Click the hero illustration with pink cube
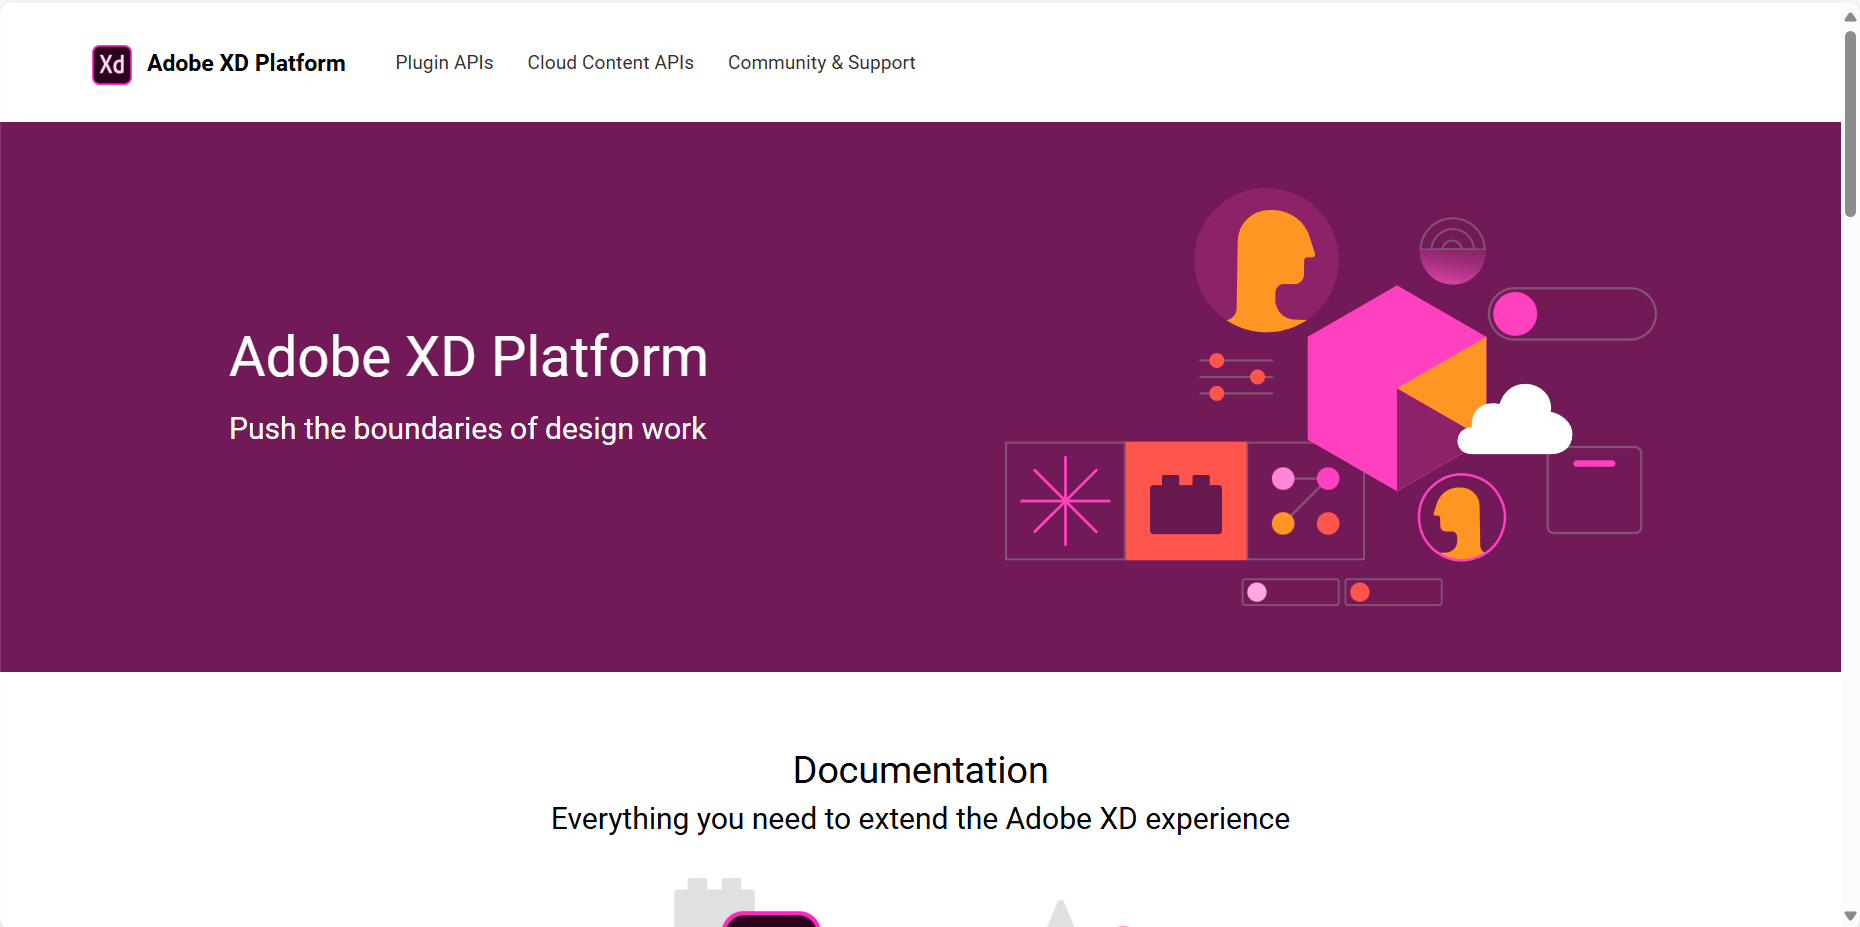The height and width of the screenshot is (927, 1860). [x=1330, y=397]
